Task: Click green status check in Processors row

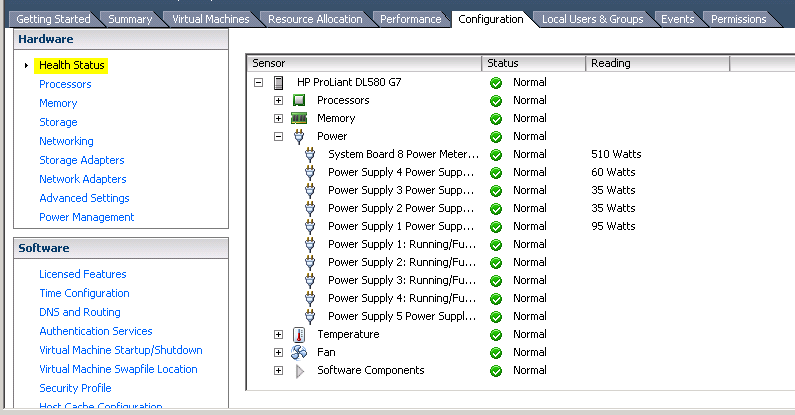Action: pos(496,101)
